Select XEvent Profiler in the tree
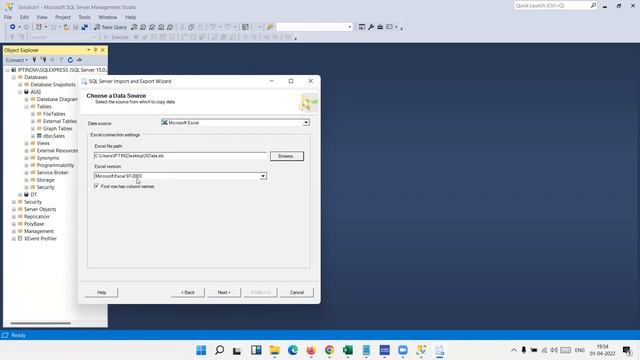Image resolution: width=640 pixels, height=360 pixels. 40,239
